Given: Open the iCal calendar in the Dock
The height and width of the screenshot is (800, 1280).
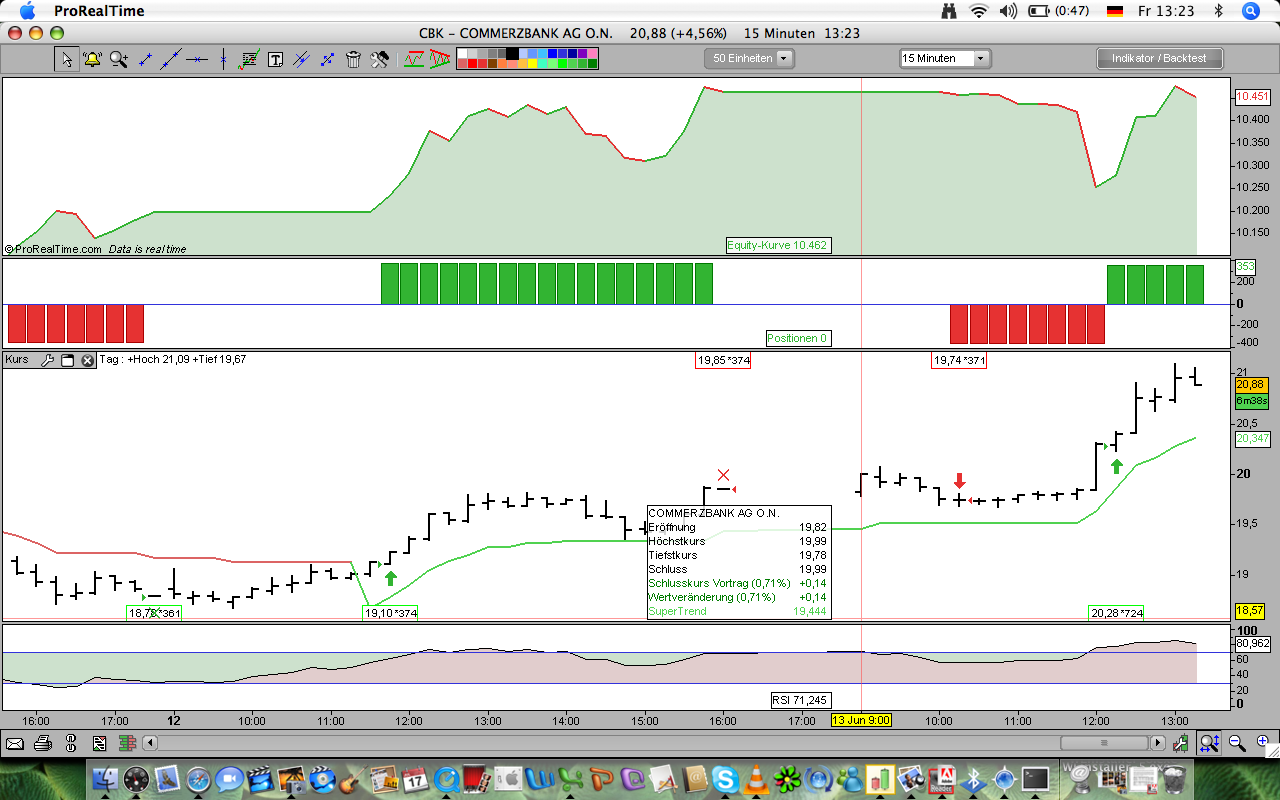Looking at the screenshot, I should point(415,779).
